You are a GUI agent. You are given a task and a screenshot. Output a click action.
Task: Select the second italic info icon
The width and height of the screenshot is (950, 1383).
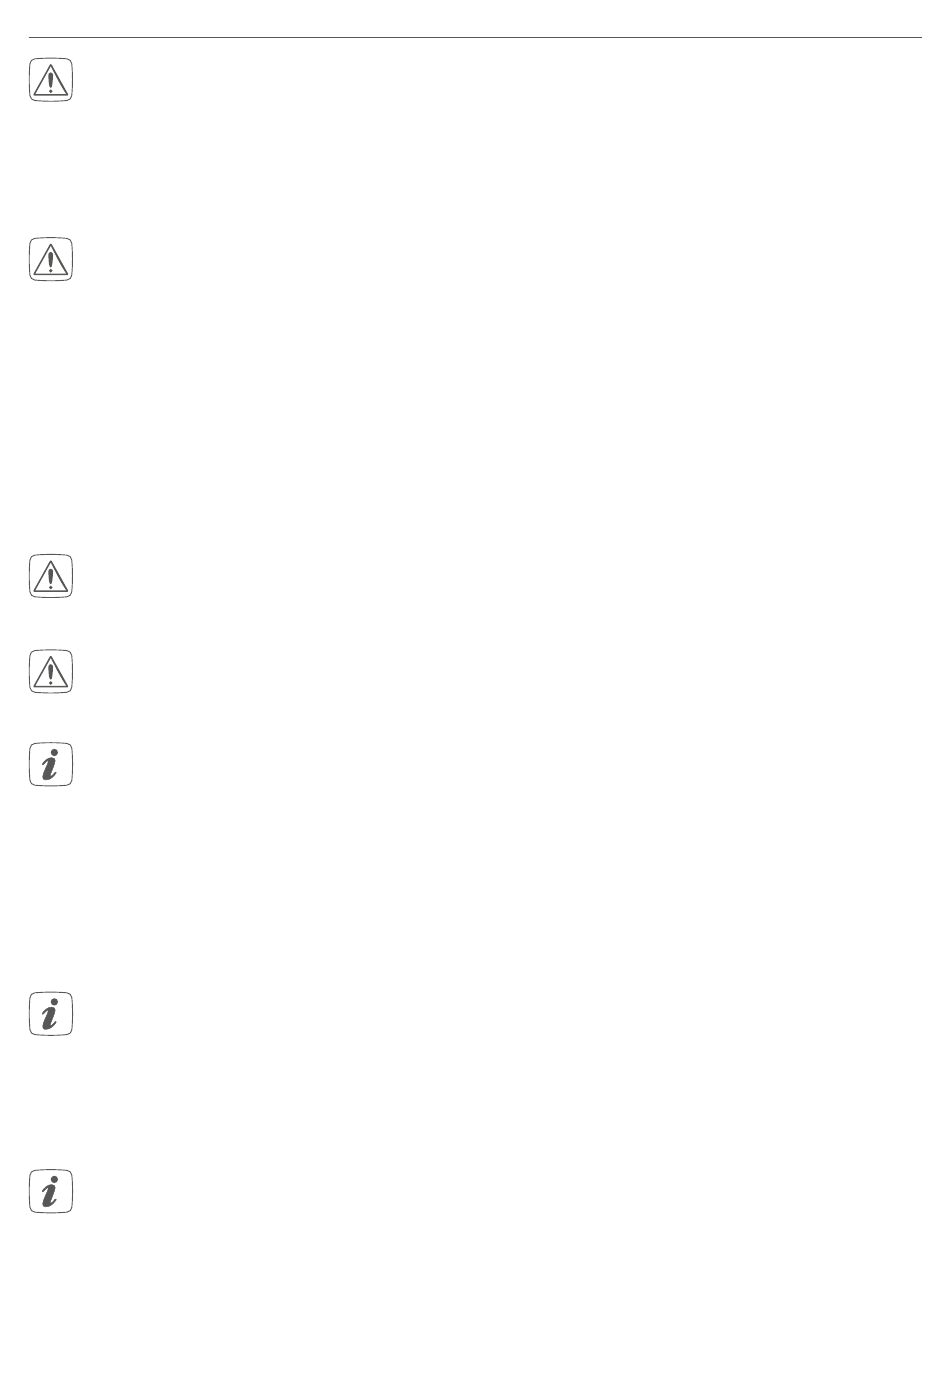coord(50,1014)
